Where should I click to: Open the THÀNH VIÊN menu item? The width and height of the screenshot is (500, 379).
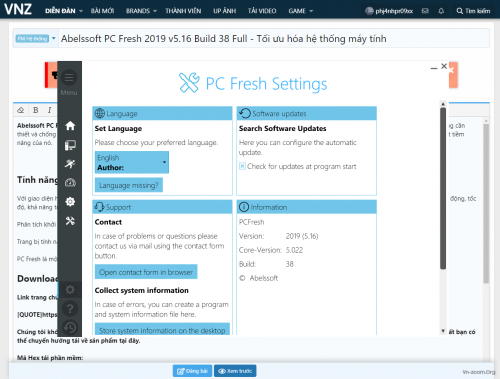[x=183, y=11]
